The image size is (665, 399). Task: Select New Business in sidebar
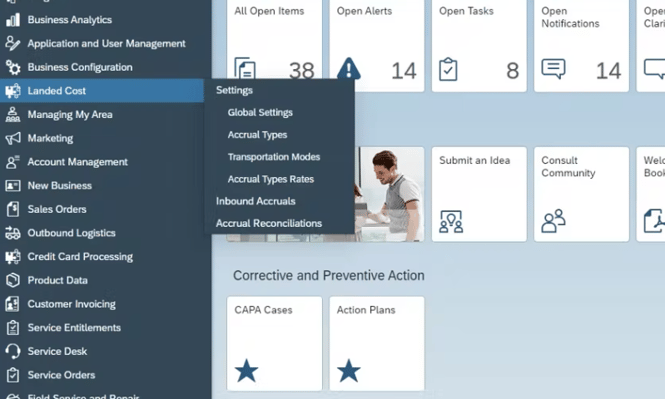pos(59,186)
